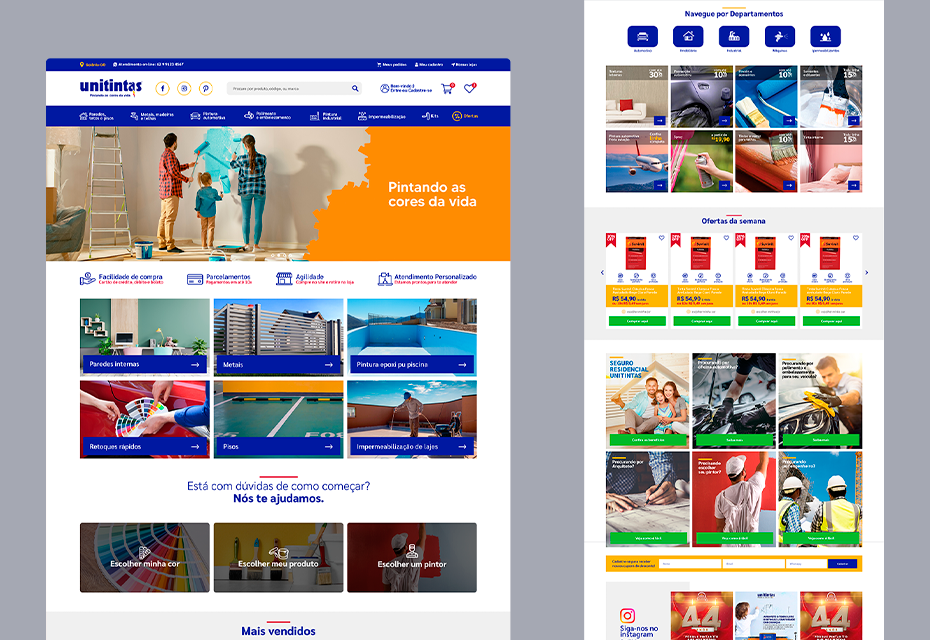Select the Industrial department factory icon
Image resolution: width=930 pixels, height=640 pixels.
tap(734, 36)
